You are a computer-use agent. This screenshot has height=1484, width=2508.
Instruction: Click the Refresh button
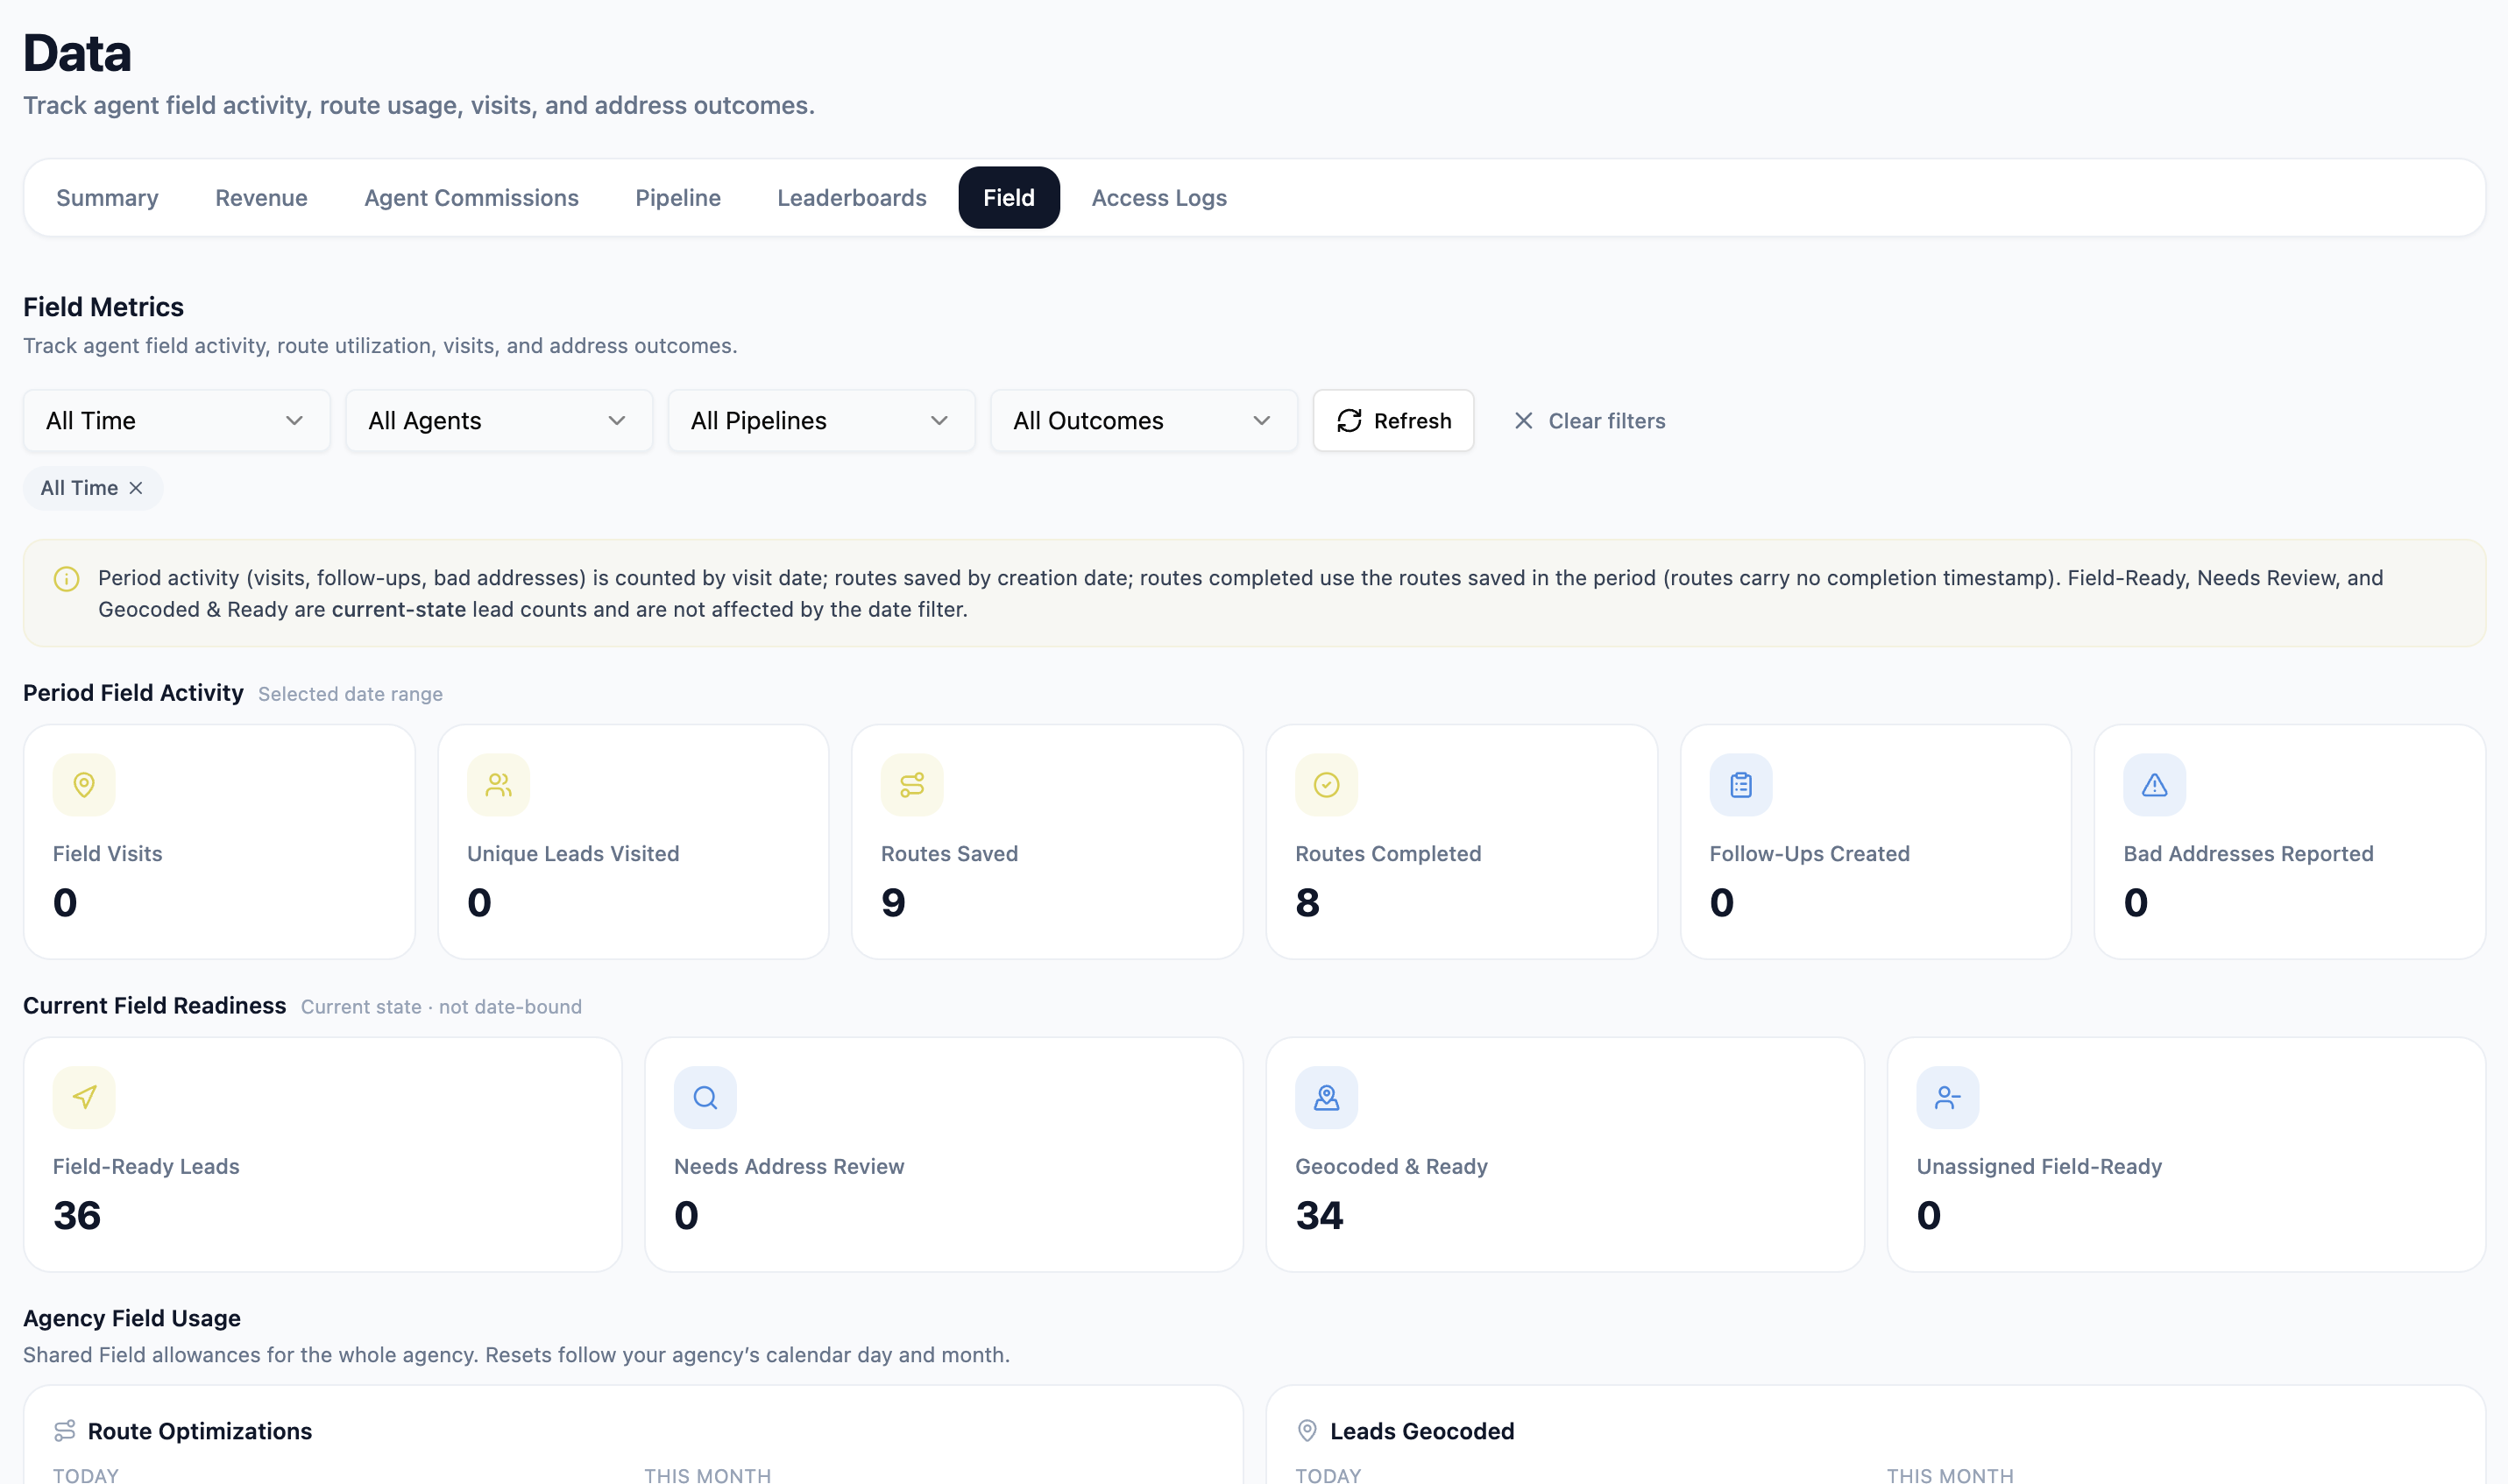[1393, 421]
